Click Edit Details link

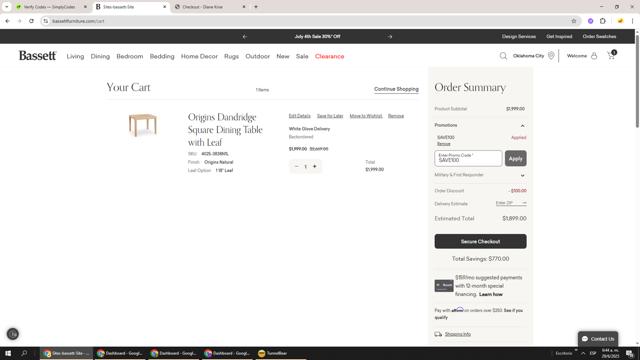click(300, 116)
